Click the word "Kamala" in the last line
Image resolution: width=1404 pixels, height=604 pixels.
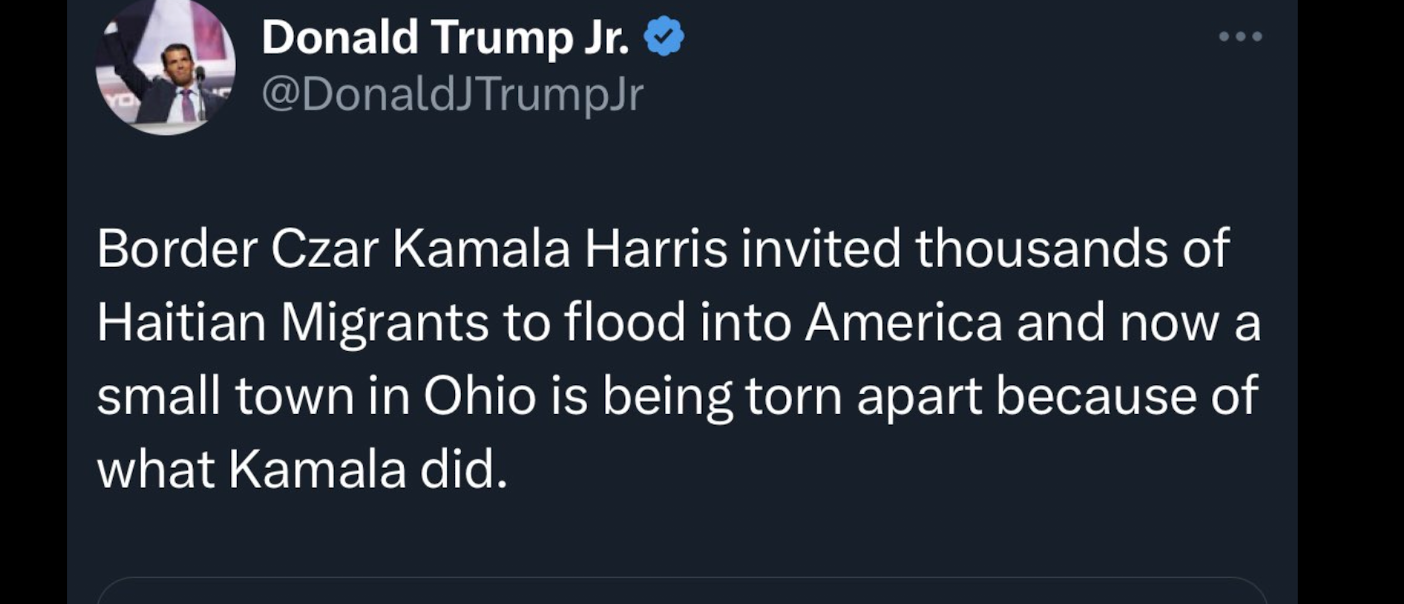pyautogui.click(x=317, y=470)
